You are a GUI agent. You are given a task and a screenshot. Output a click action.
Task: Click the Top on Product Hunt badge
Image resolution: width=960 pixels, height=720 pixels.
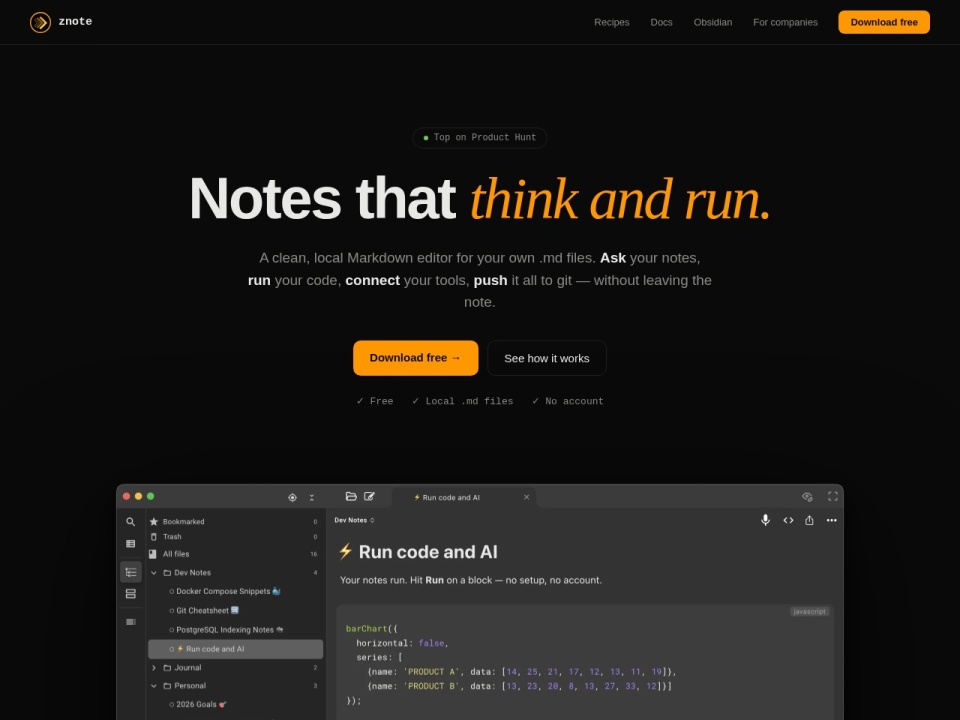479,137
